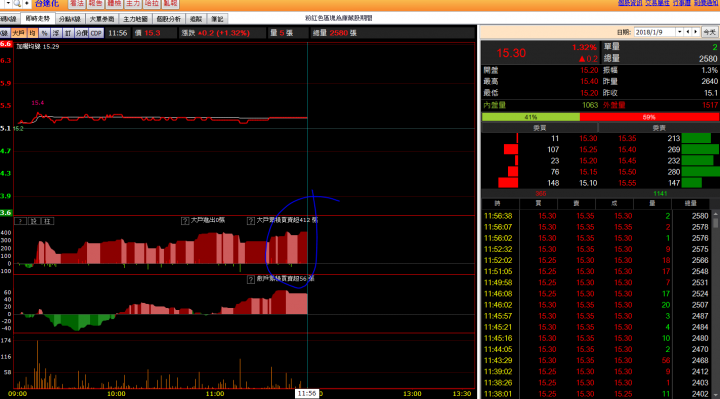
Task: Switch to the 個股分析 tab
Action: click(169, 19)
